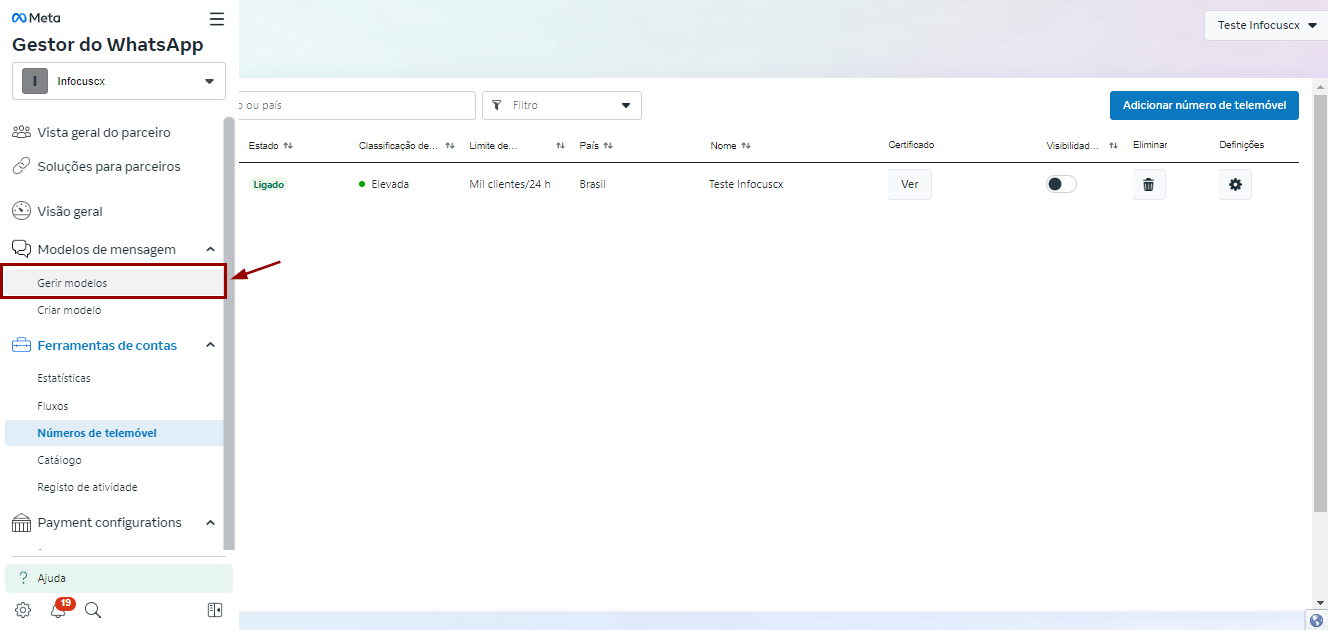Click Adicionar número de telemóvel button

(x=1203, y=105)
